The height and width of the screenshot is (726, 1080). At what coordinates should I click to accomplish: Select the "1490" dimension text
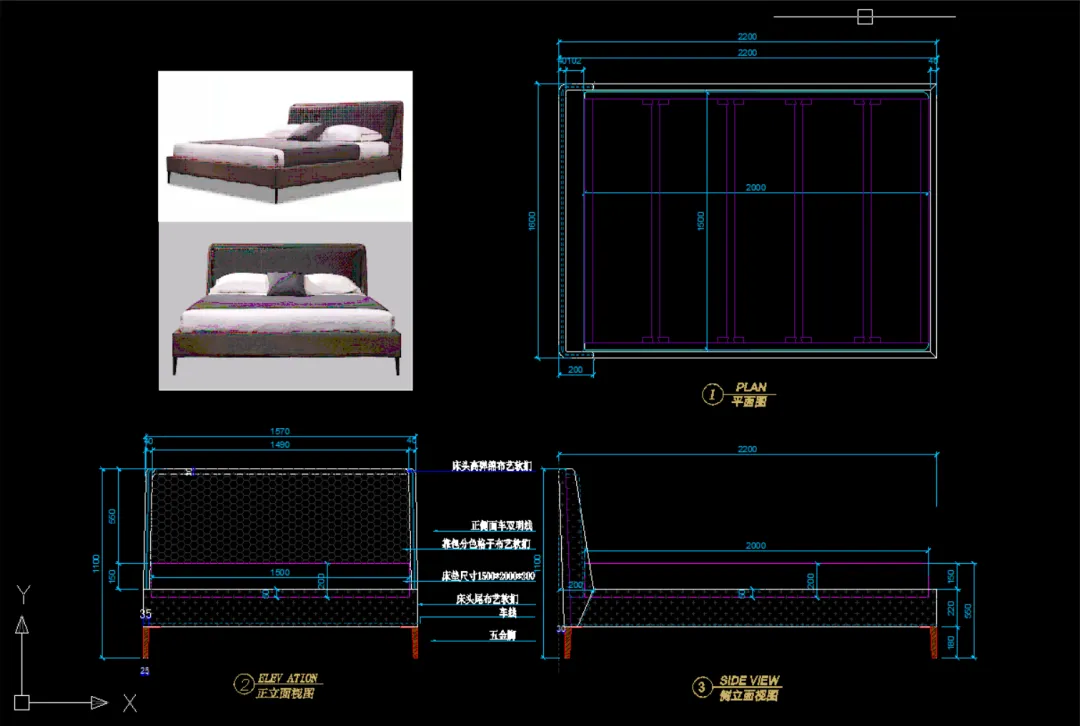pos(280,445)
